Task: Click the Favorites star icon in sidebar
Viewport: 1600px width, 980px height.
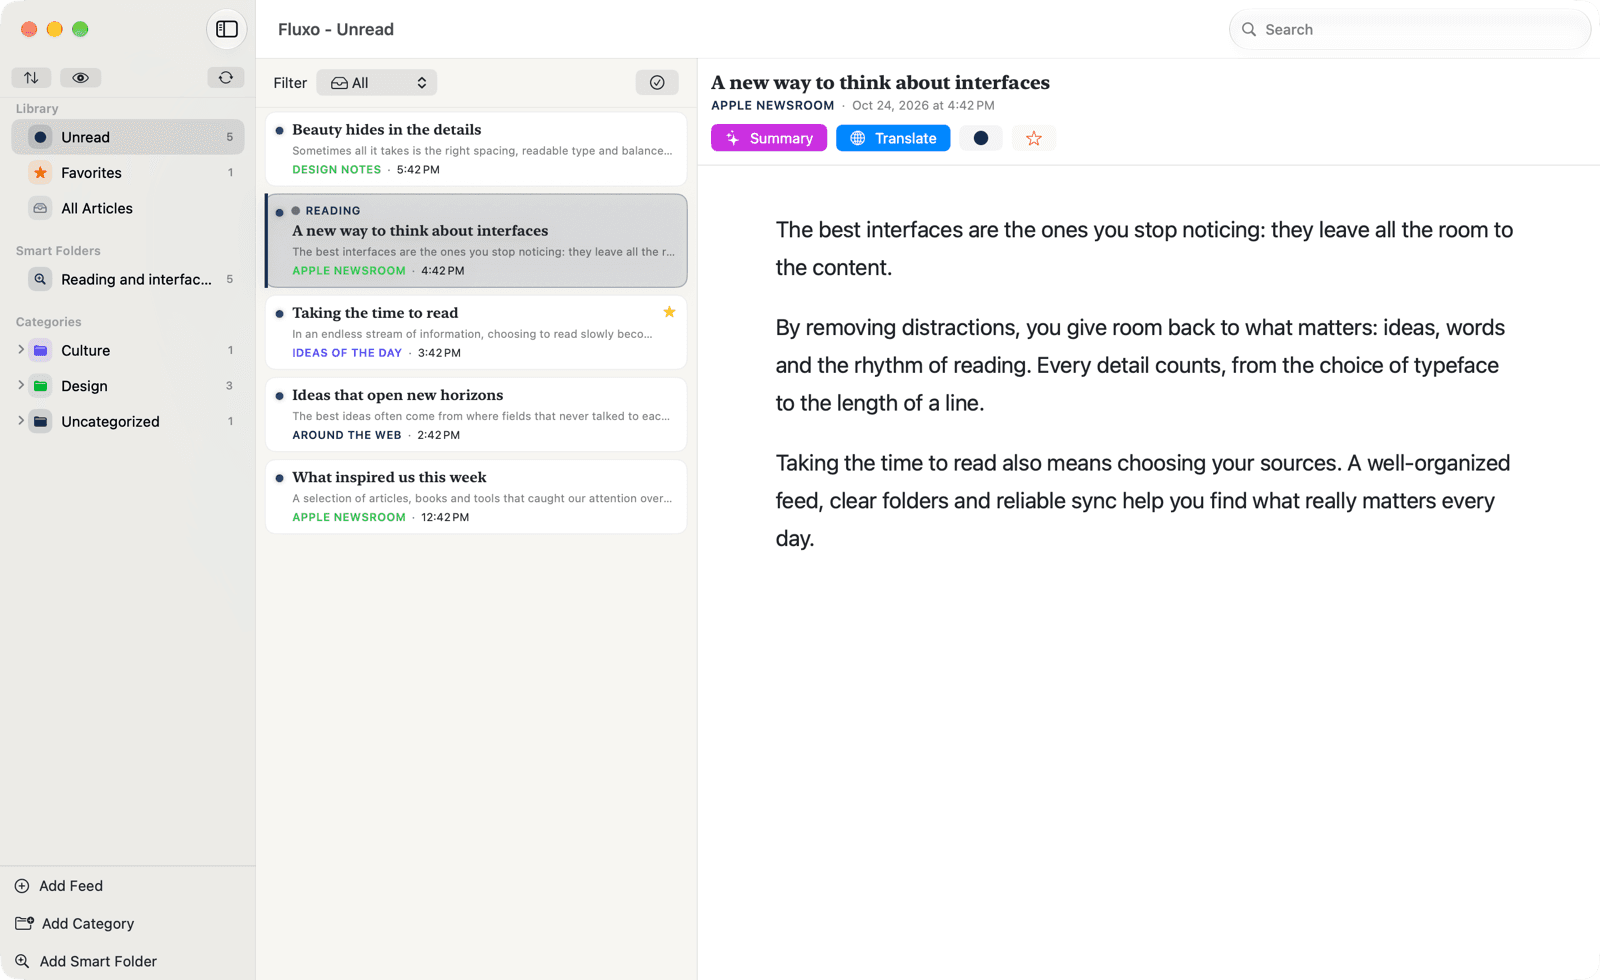Action: point(41,172)
